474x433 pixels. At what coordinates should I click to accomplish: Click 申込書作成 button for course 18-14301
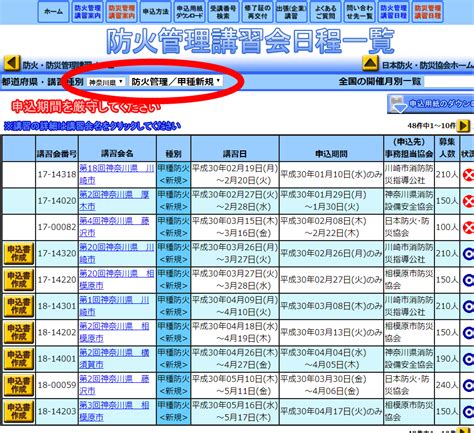click(19, 306)
